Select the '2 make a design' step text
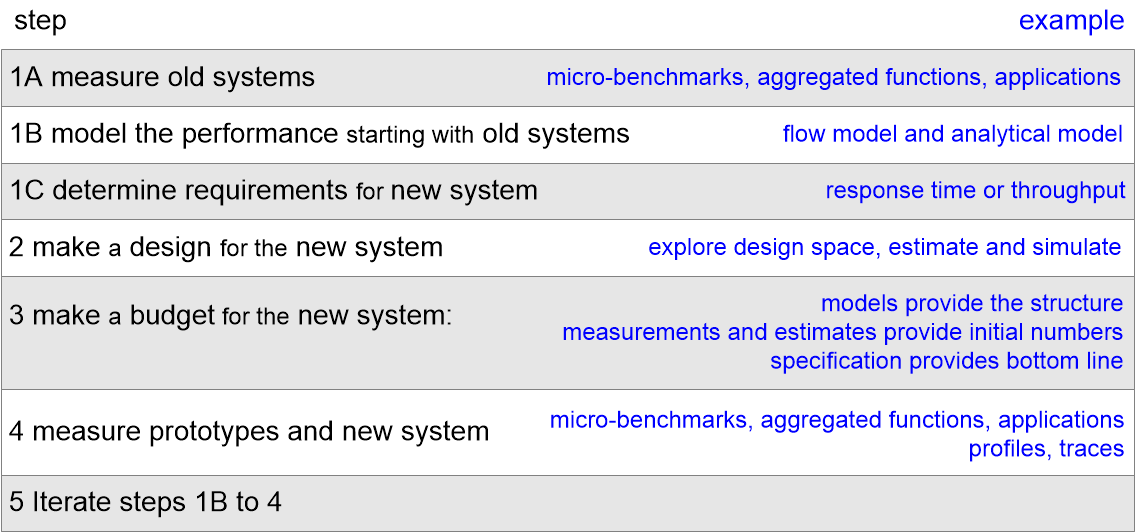Screen dimensions: 1135x532 (x=110, y=247)
